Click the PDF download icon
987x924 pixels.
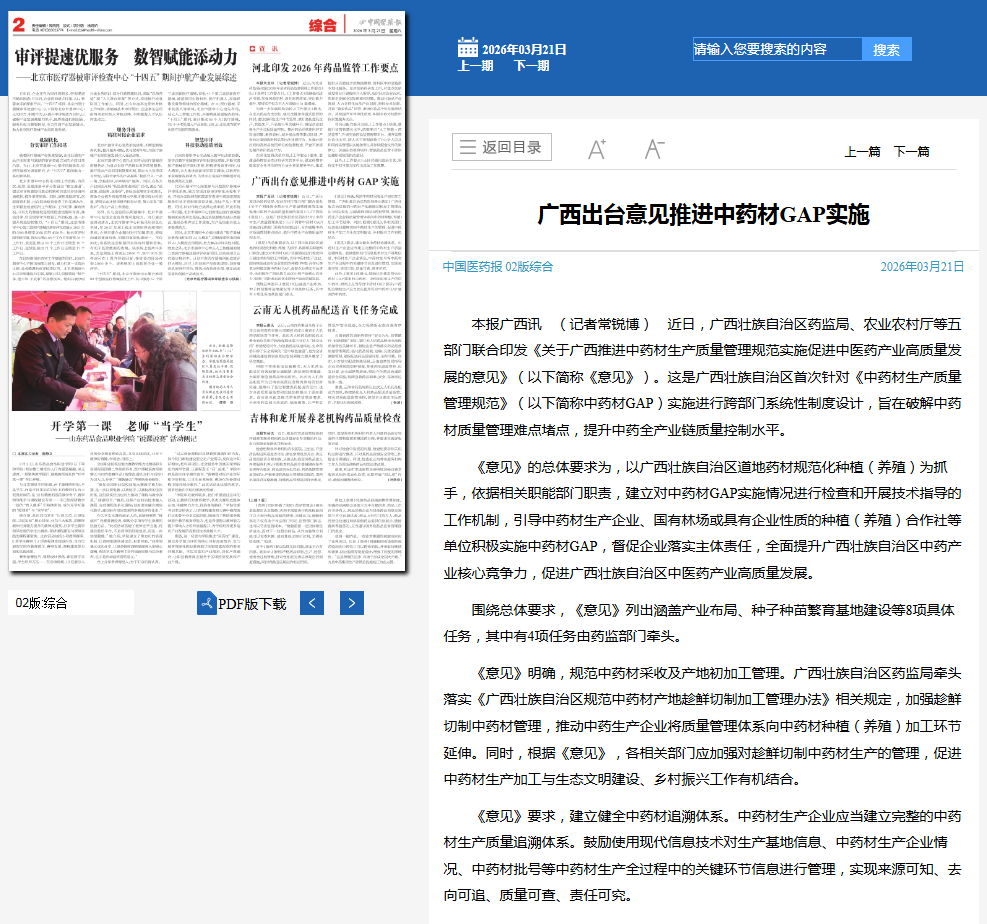[x=207, y=603]
